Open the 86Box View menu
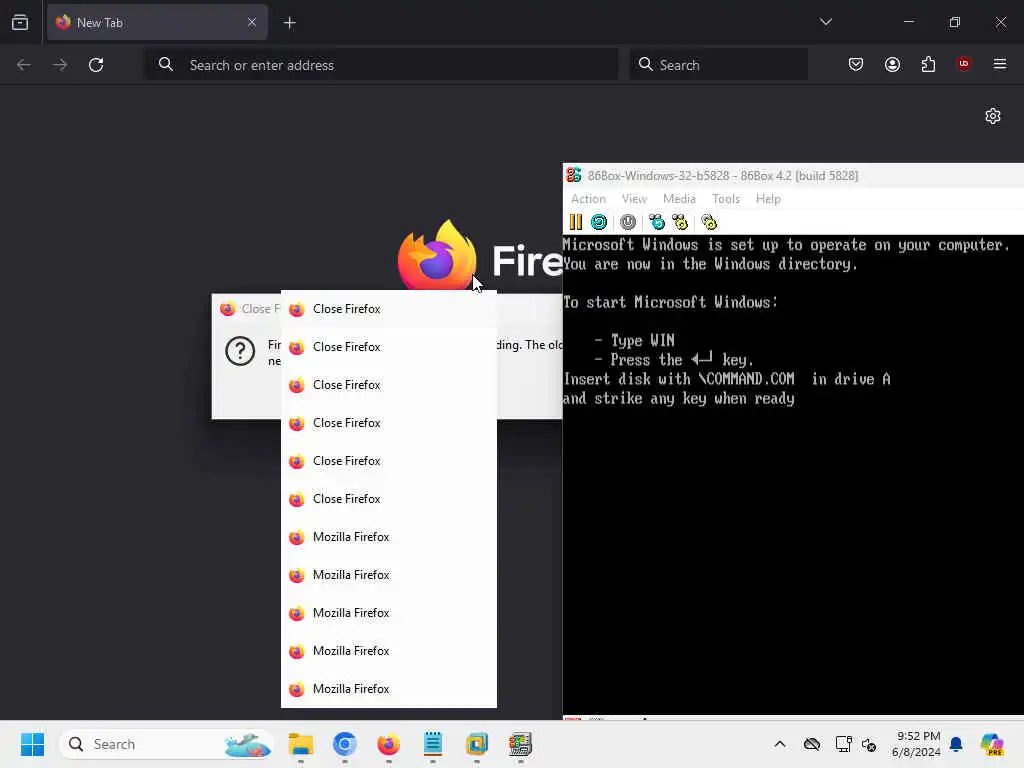Viewport: 1024px width, 768px height. [x=634, y=199]
